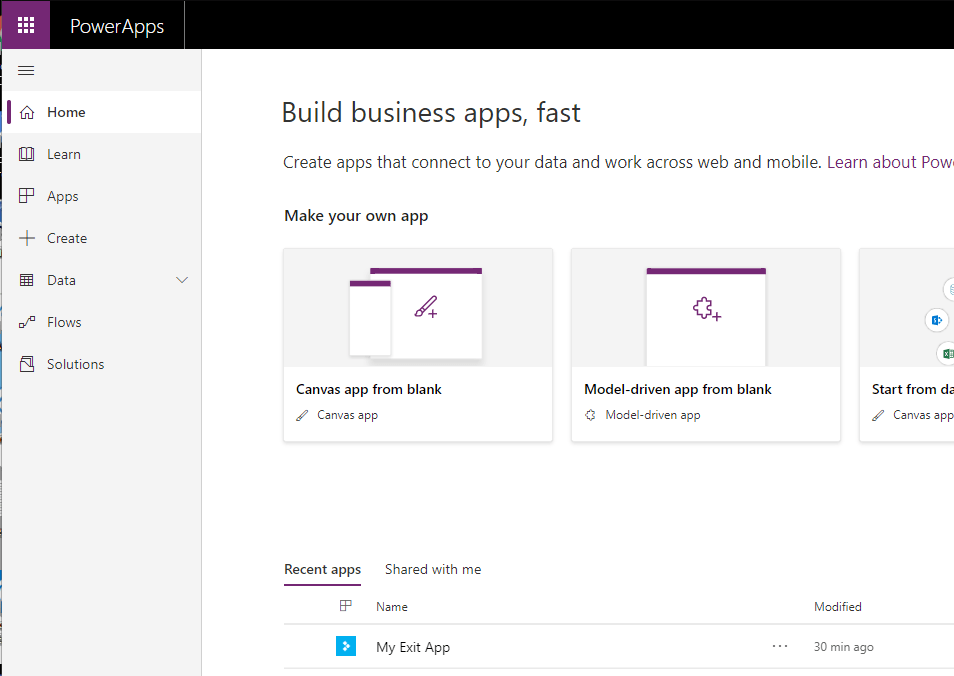Open More options ellipsis for My Exit App
The width and height of the screenshot is (954, 676).
click(780, 646)
